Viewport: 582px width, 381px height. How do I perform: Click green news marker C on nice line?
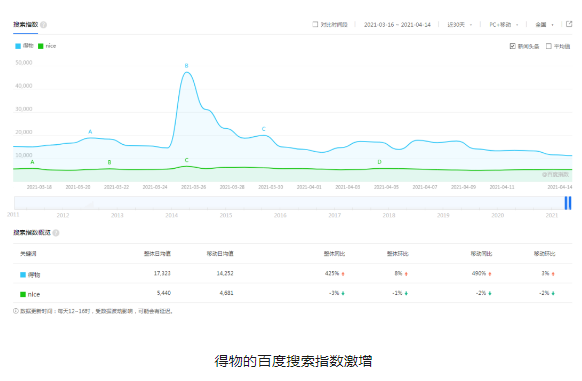click(x=186, y=160)
